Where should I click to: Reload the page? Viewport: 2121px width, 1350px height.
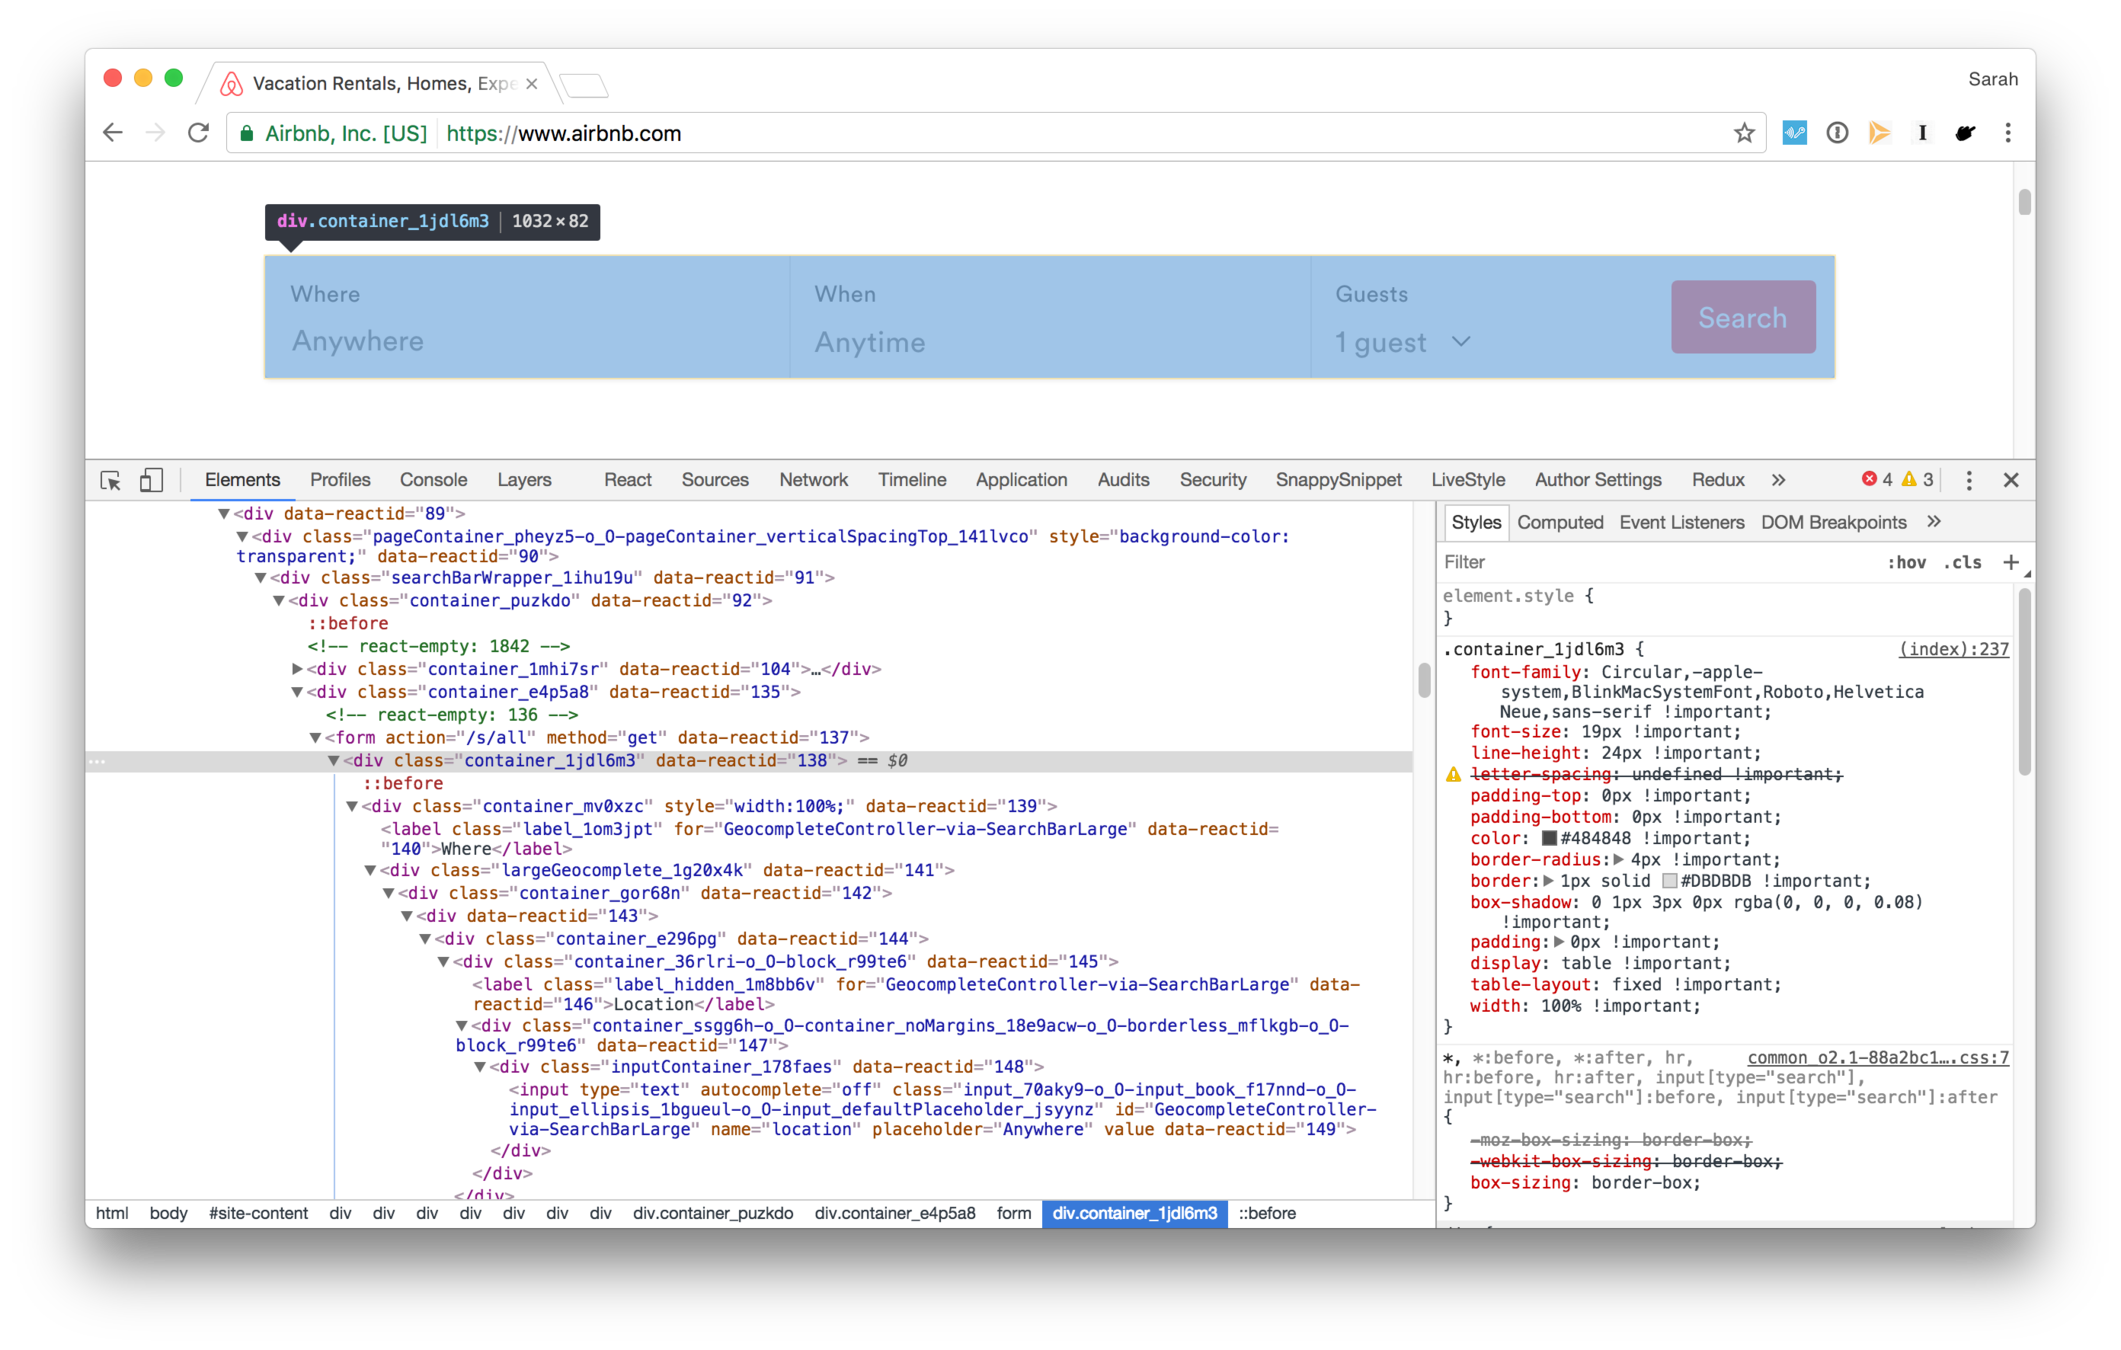click(198, 133)
